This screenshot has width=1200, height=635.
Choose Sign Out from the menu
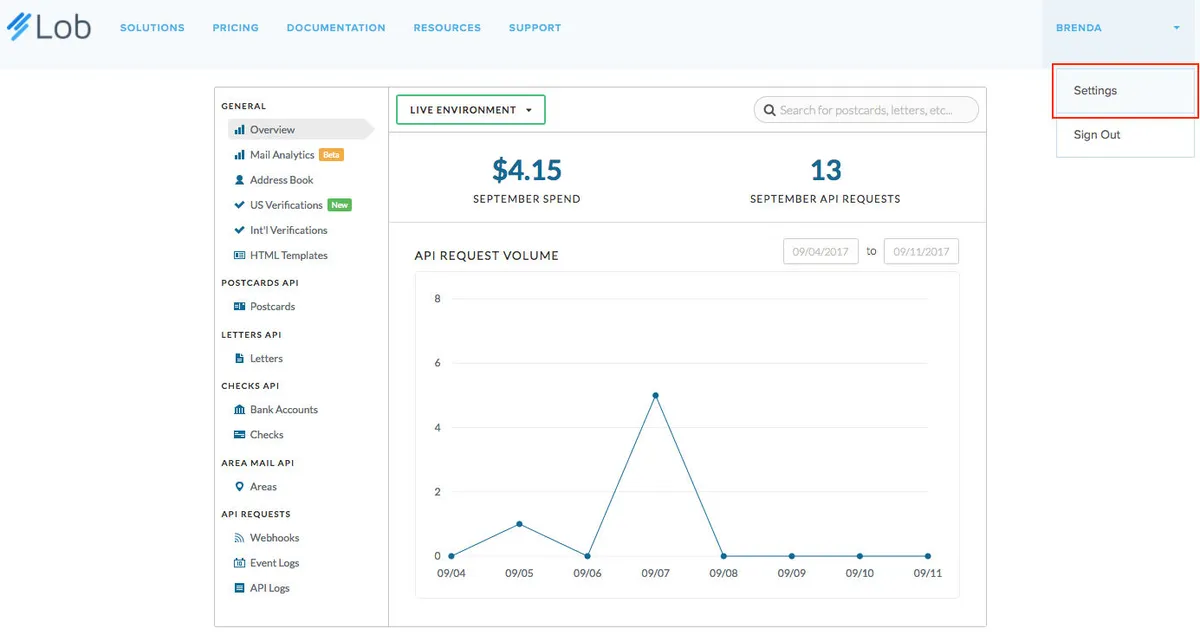1097,135
